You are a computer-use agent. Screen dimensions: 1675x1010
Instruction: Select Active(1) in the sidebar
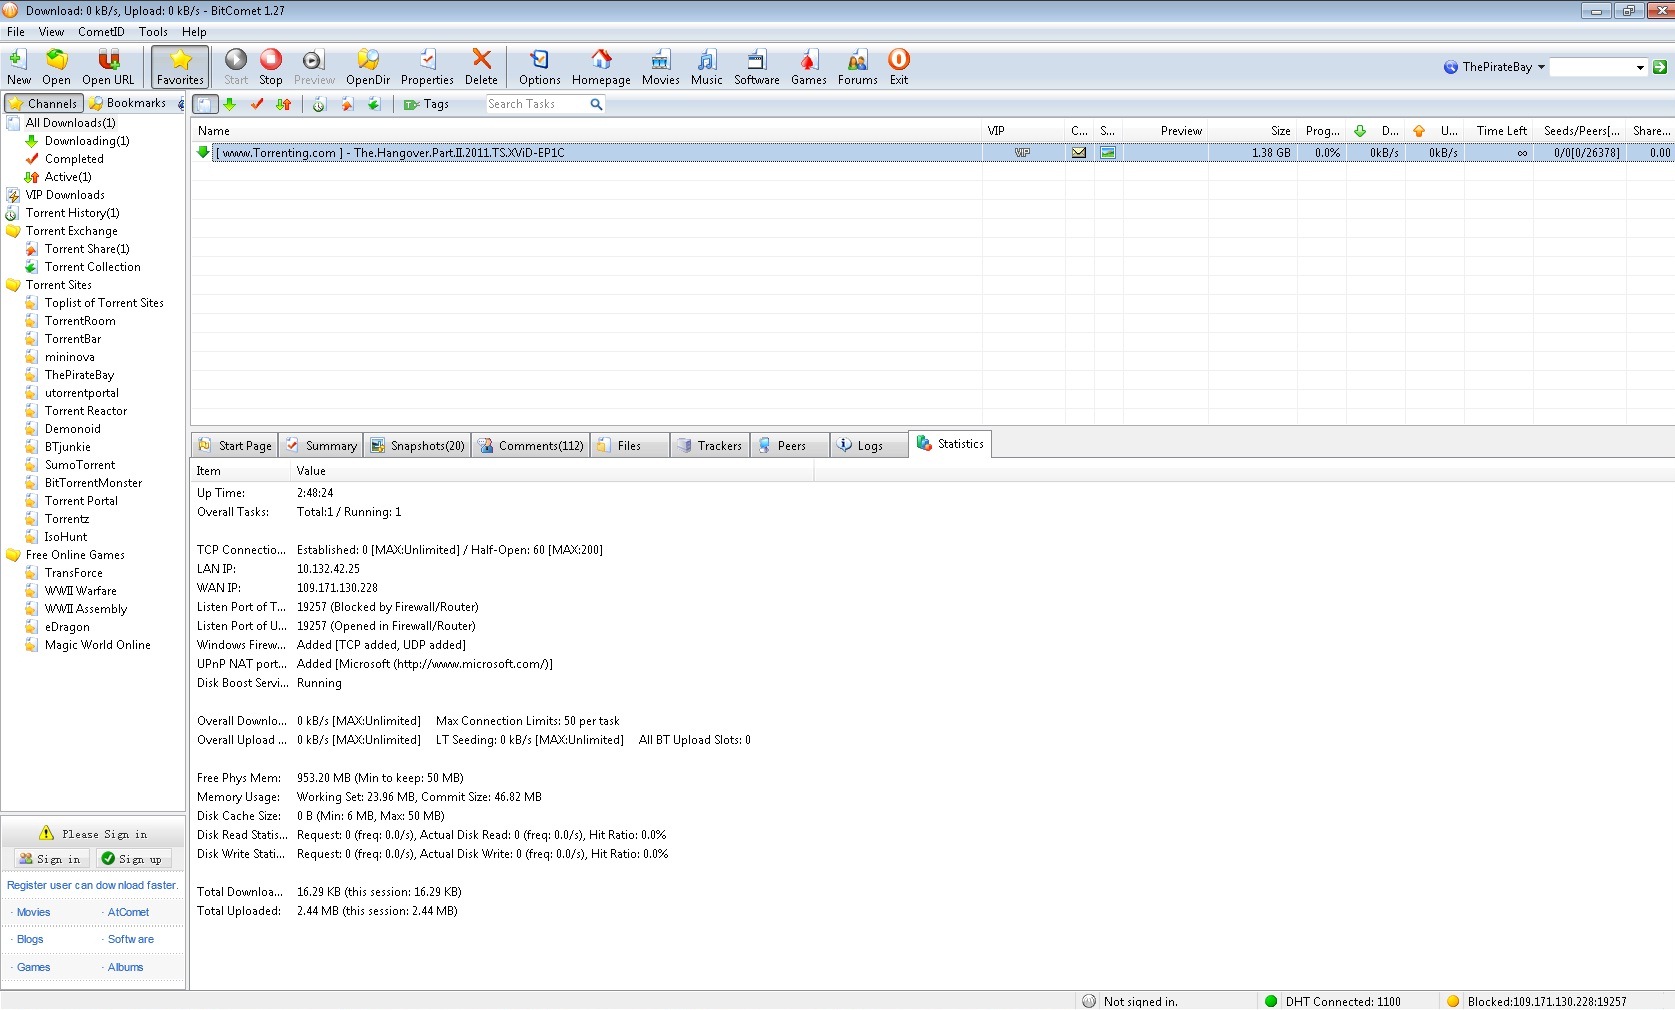coord(68,177)
